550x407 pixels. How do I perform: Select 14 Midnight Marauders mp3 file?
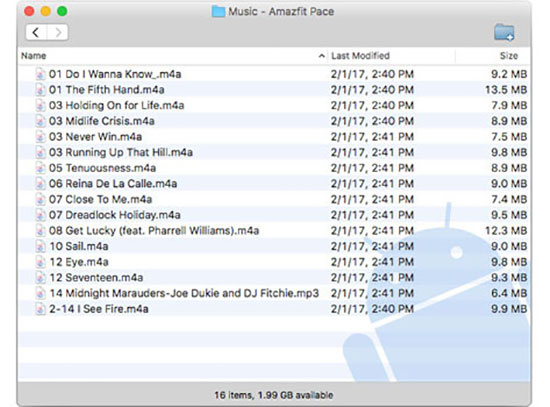[x=274, y=293]
